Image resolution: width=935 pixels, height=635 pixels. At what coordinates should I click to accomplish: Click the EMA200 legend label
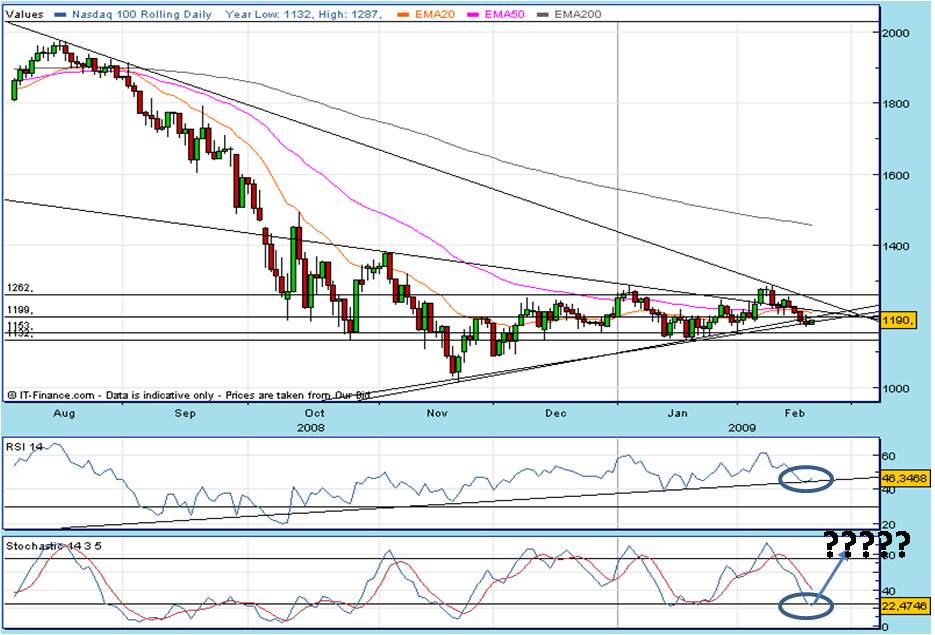point(577,14)
